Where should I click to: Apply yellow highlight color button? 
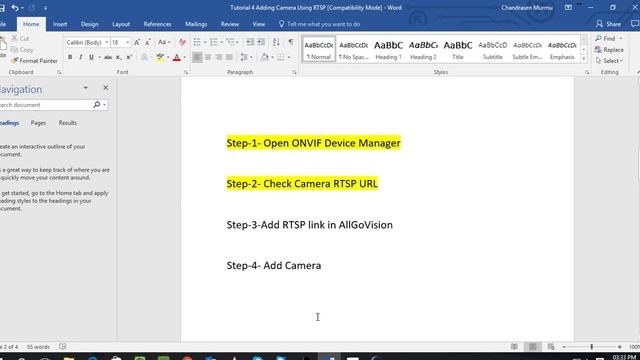click(x=160, y=57)
